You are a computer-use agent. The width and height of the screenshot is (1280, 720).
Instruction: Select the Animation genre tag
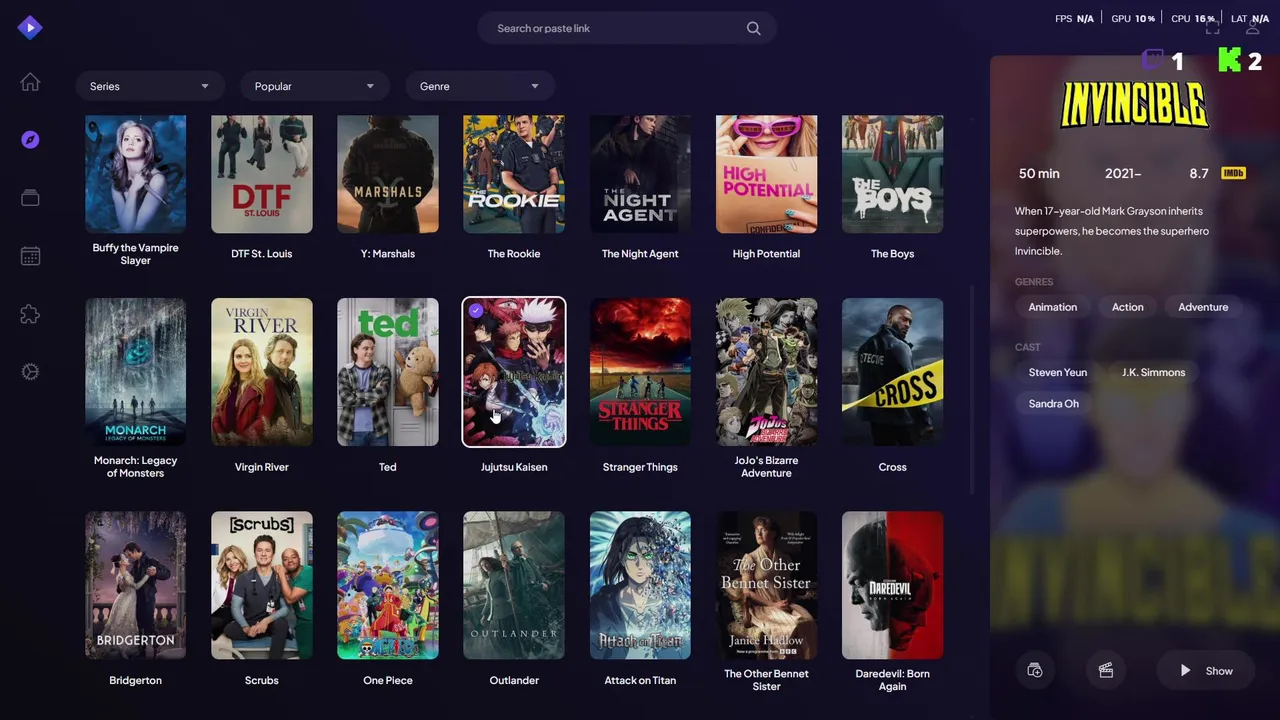pos(1053,307)
